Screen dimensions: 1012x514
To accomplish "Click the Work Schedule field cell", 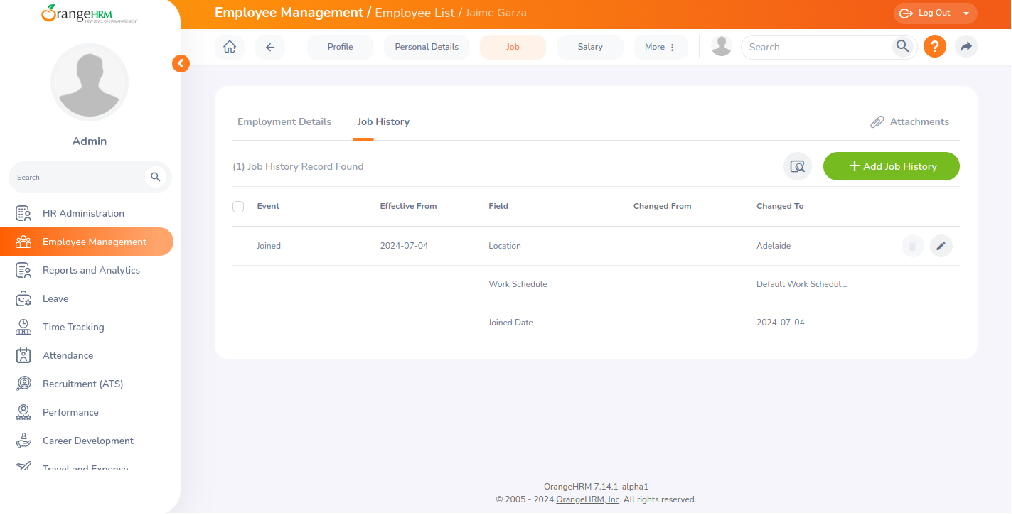I will coord(518,284).
